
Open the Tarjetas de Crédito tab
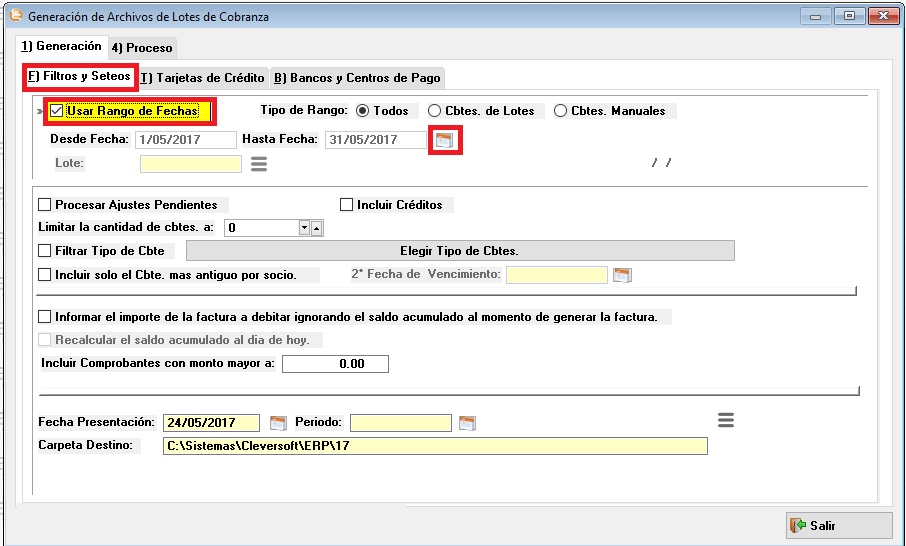pos(203,78)
